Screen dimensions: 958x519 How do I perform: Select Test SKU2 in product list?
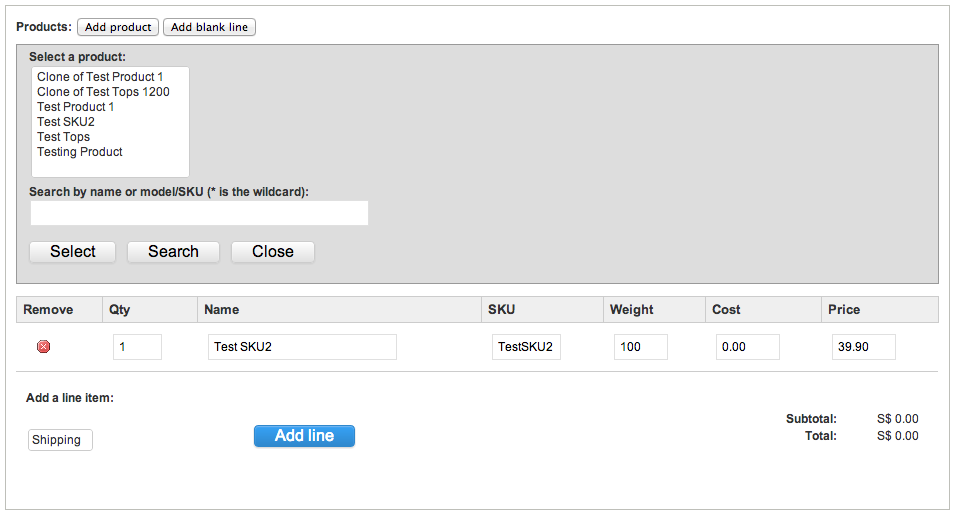tap(66, 122)
